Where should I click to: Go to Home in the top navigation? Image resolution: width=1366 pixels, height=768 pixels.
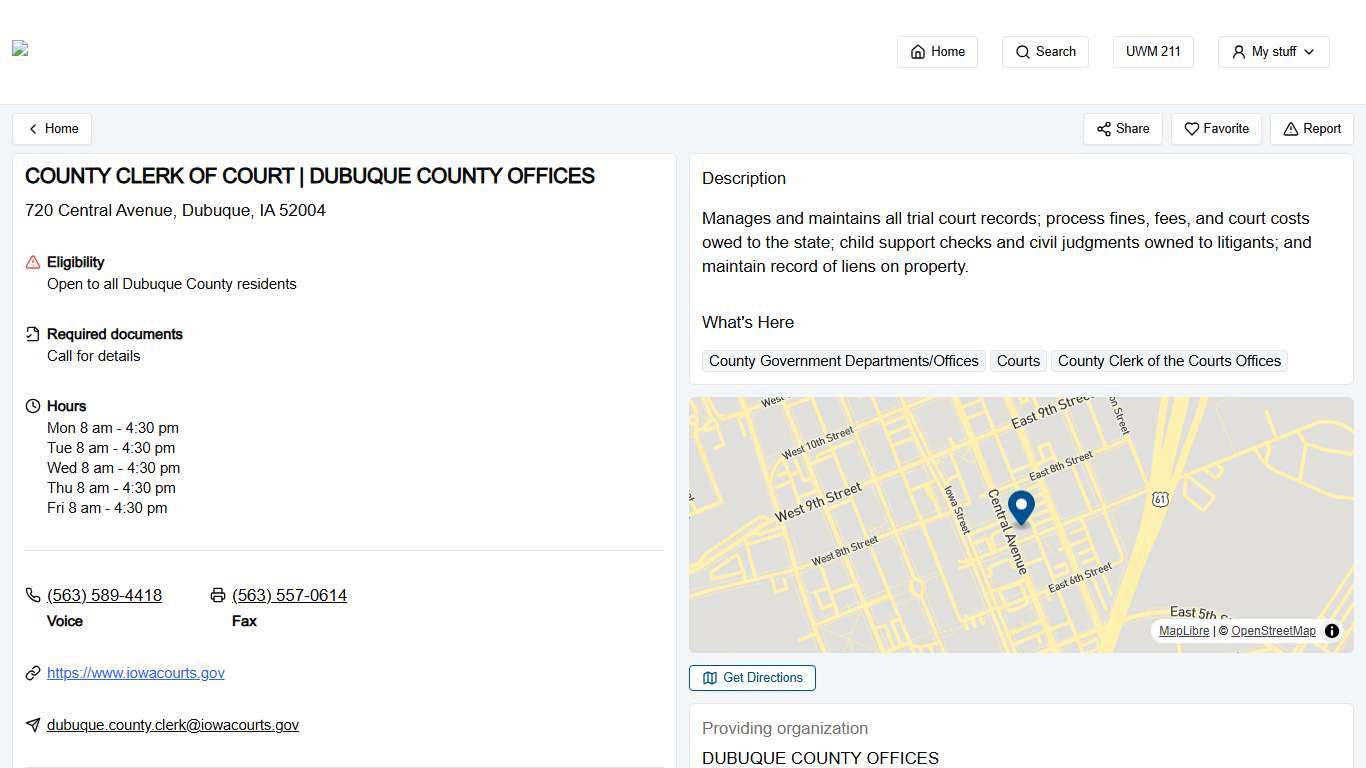936,52
